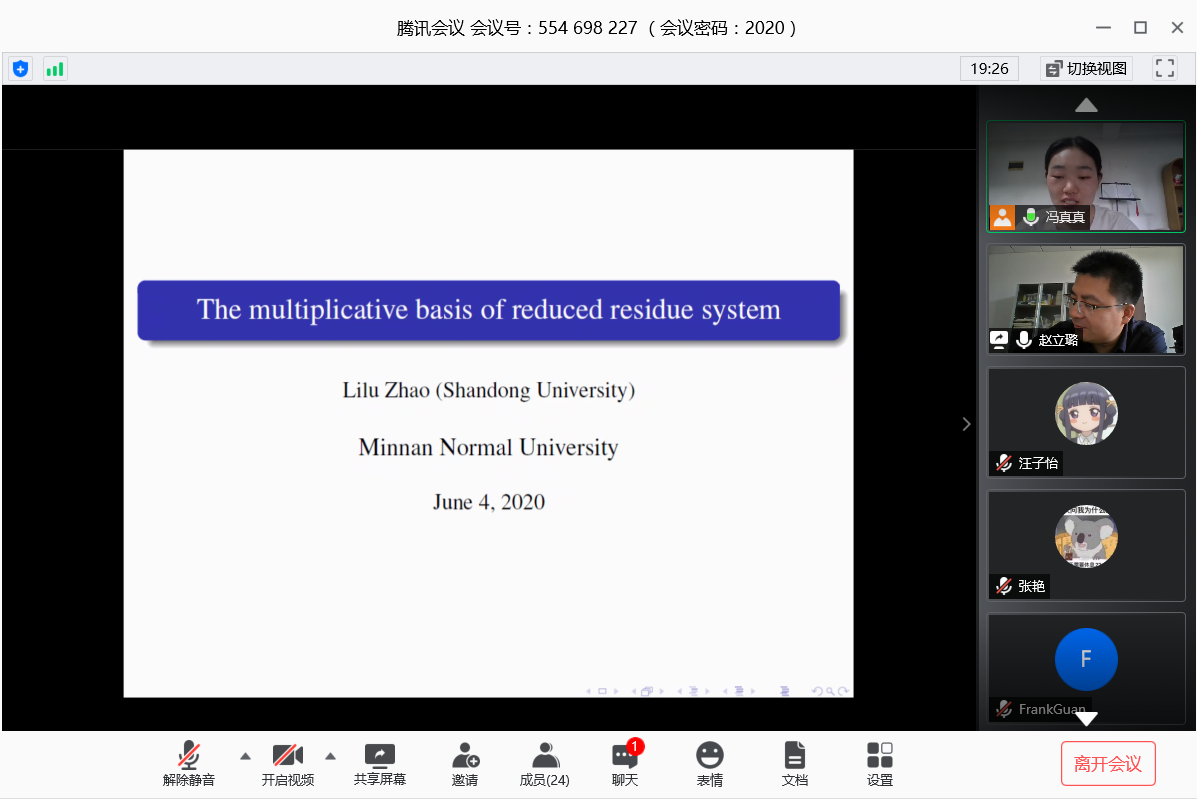Open the Chat (聊天) panel
1197x801 pixels.
point(625,764)
